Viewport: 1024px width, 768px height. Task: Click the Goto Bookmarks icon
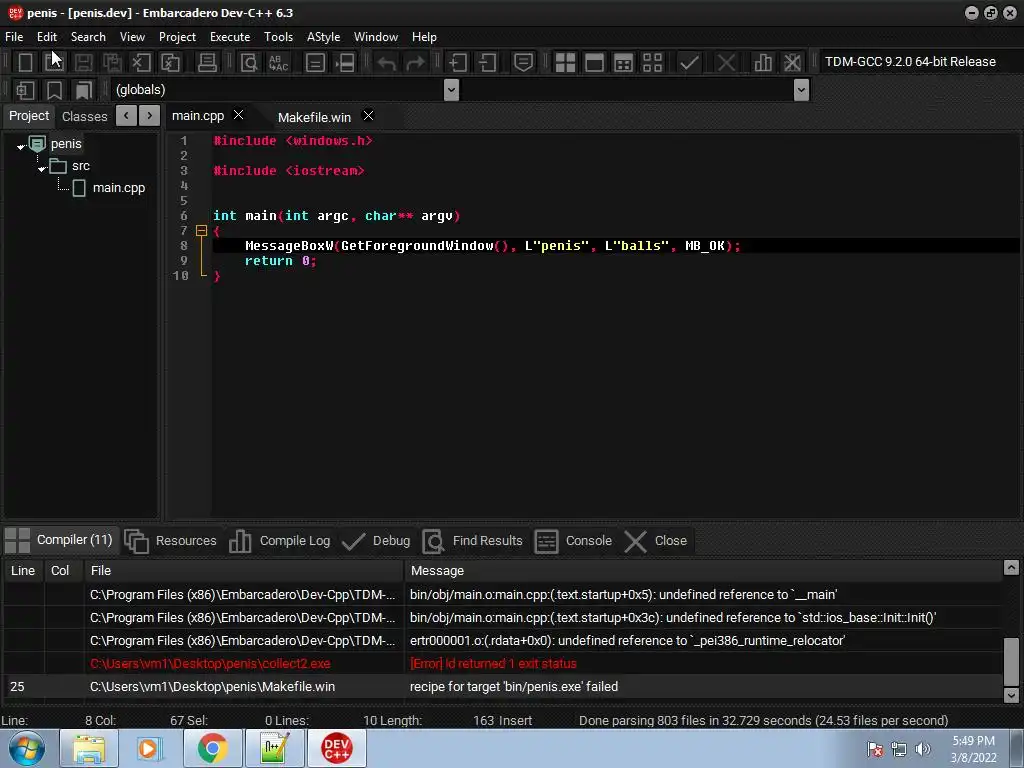pos(84,90)
